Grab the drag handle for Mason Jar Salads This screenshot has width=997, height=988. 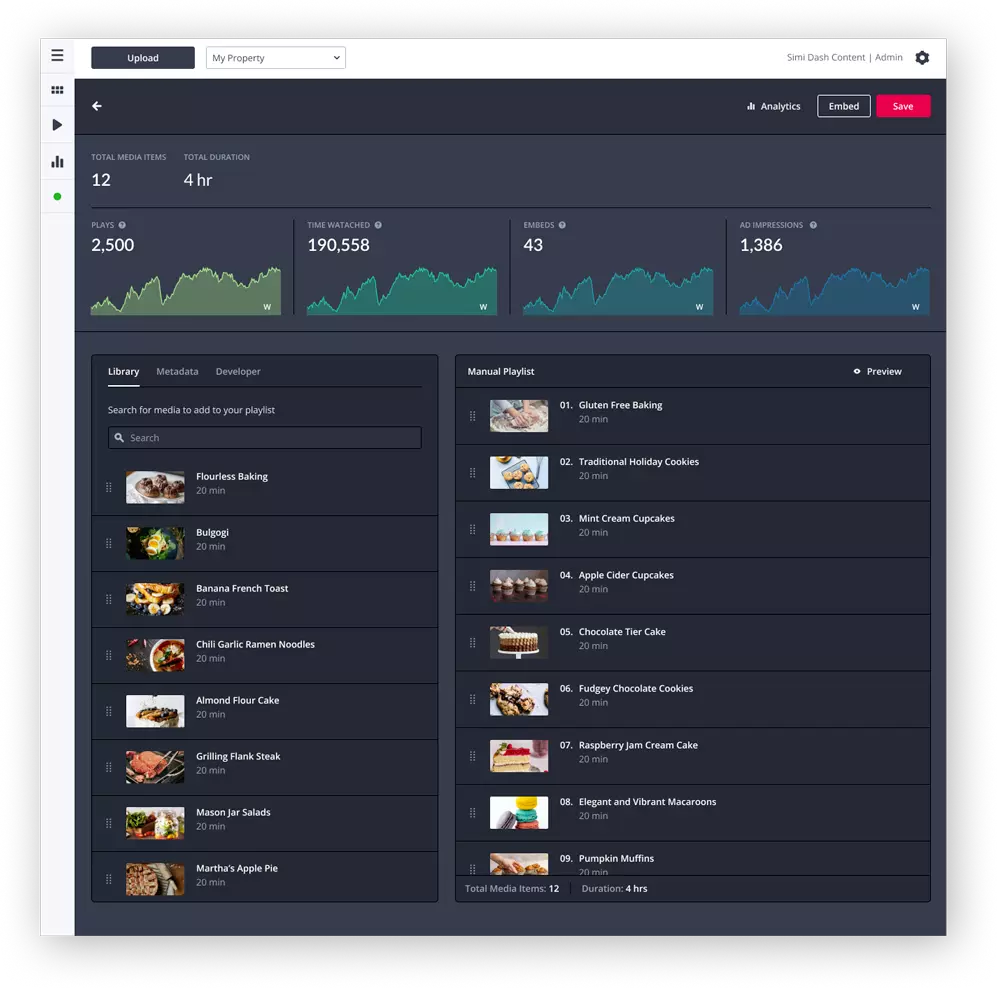pos(109,823)
